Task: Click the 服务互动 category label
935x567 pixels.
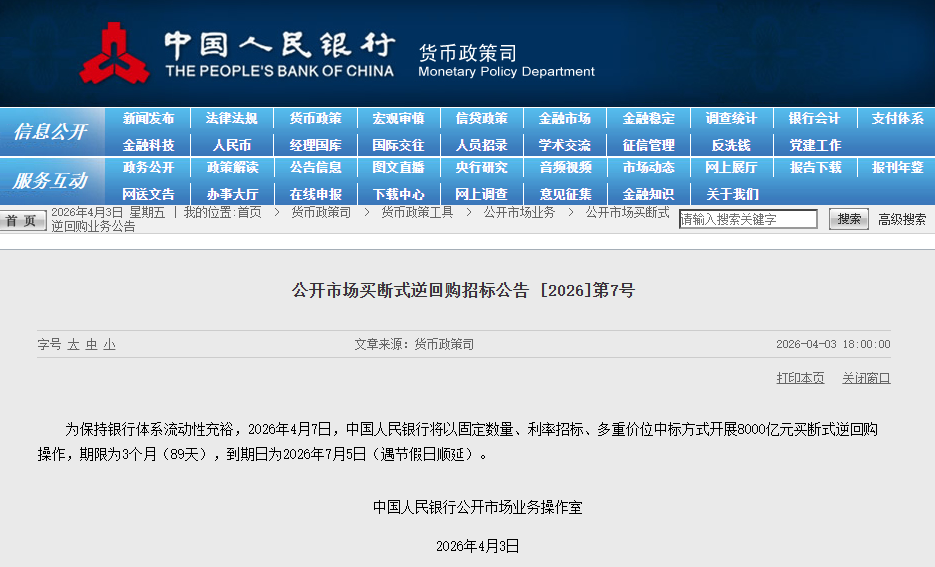Action: coord(50,181)
